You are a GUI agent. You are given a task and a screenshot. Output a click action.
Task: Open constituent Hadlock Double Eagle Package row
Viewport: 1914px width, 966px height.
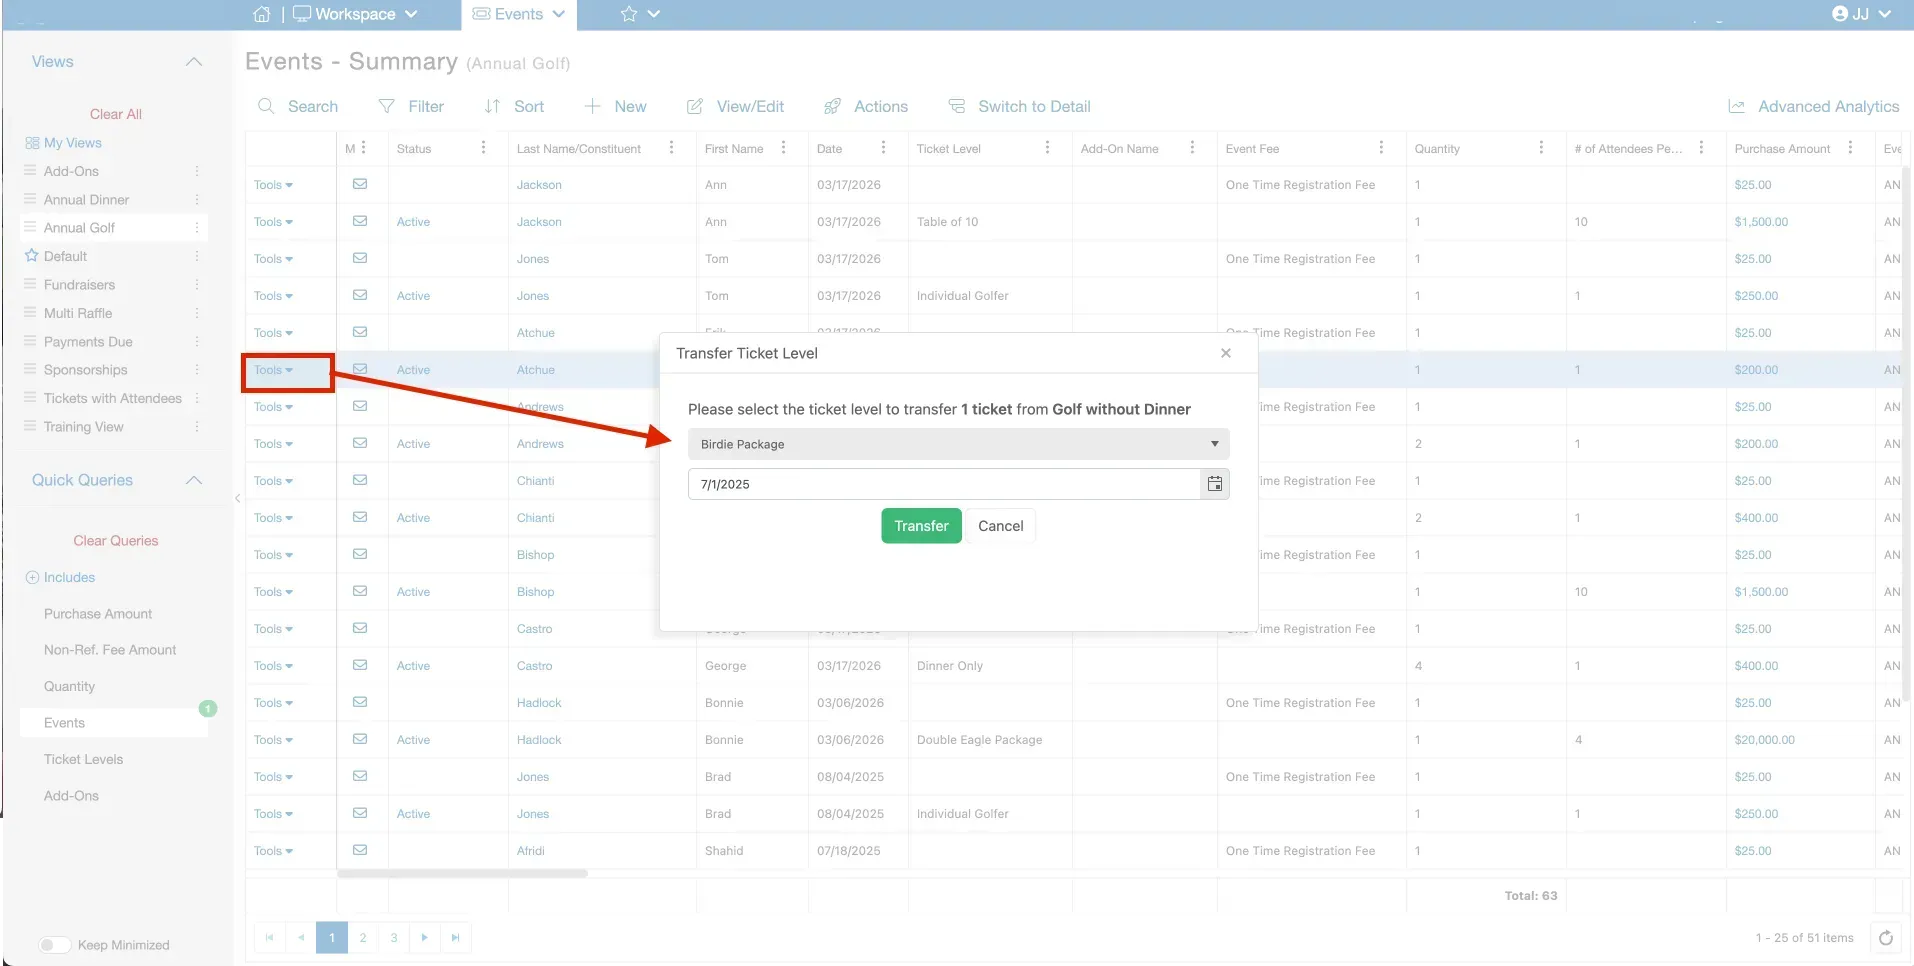click(x=539, y=740)
